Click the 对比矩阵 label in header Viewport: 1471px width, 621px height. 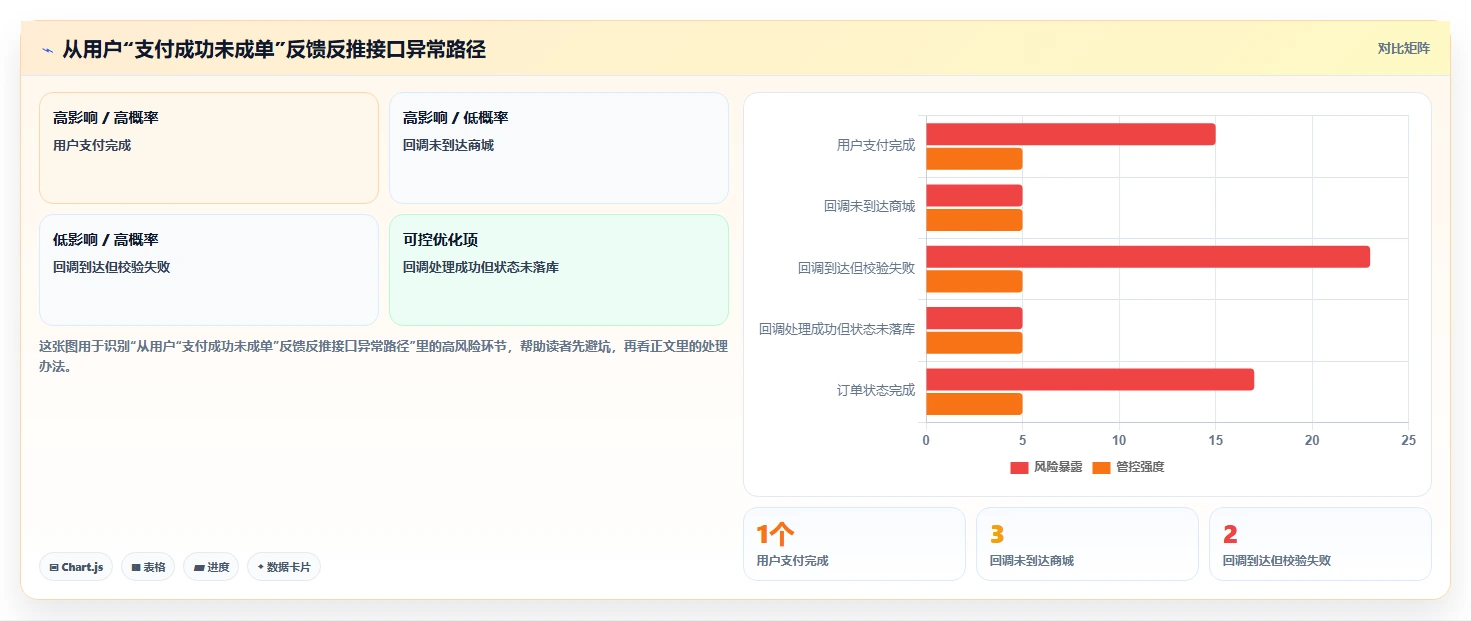point(1404,48)
